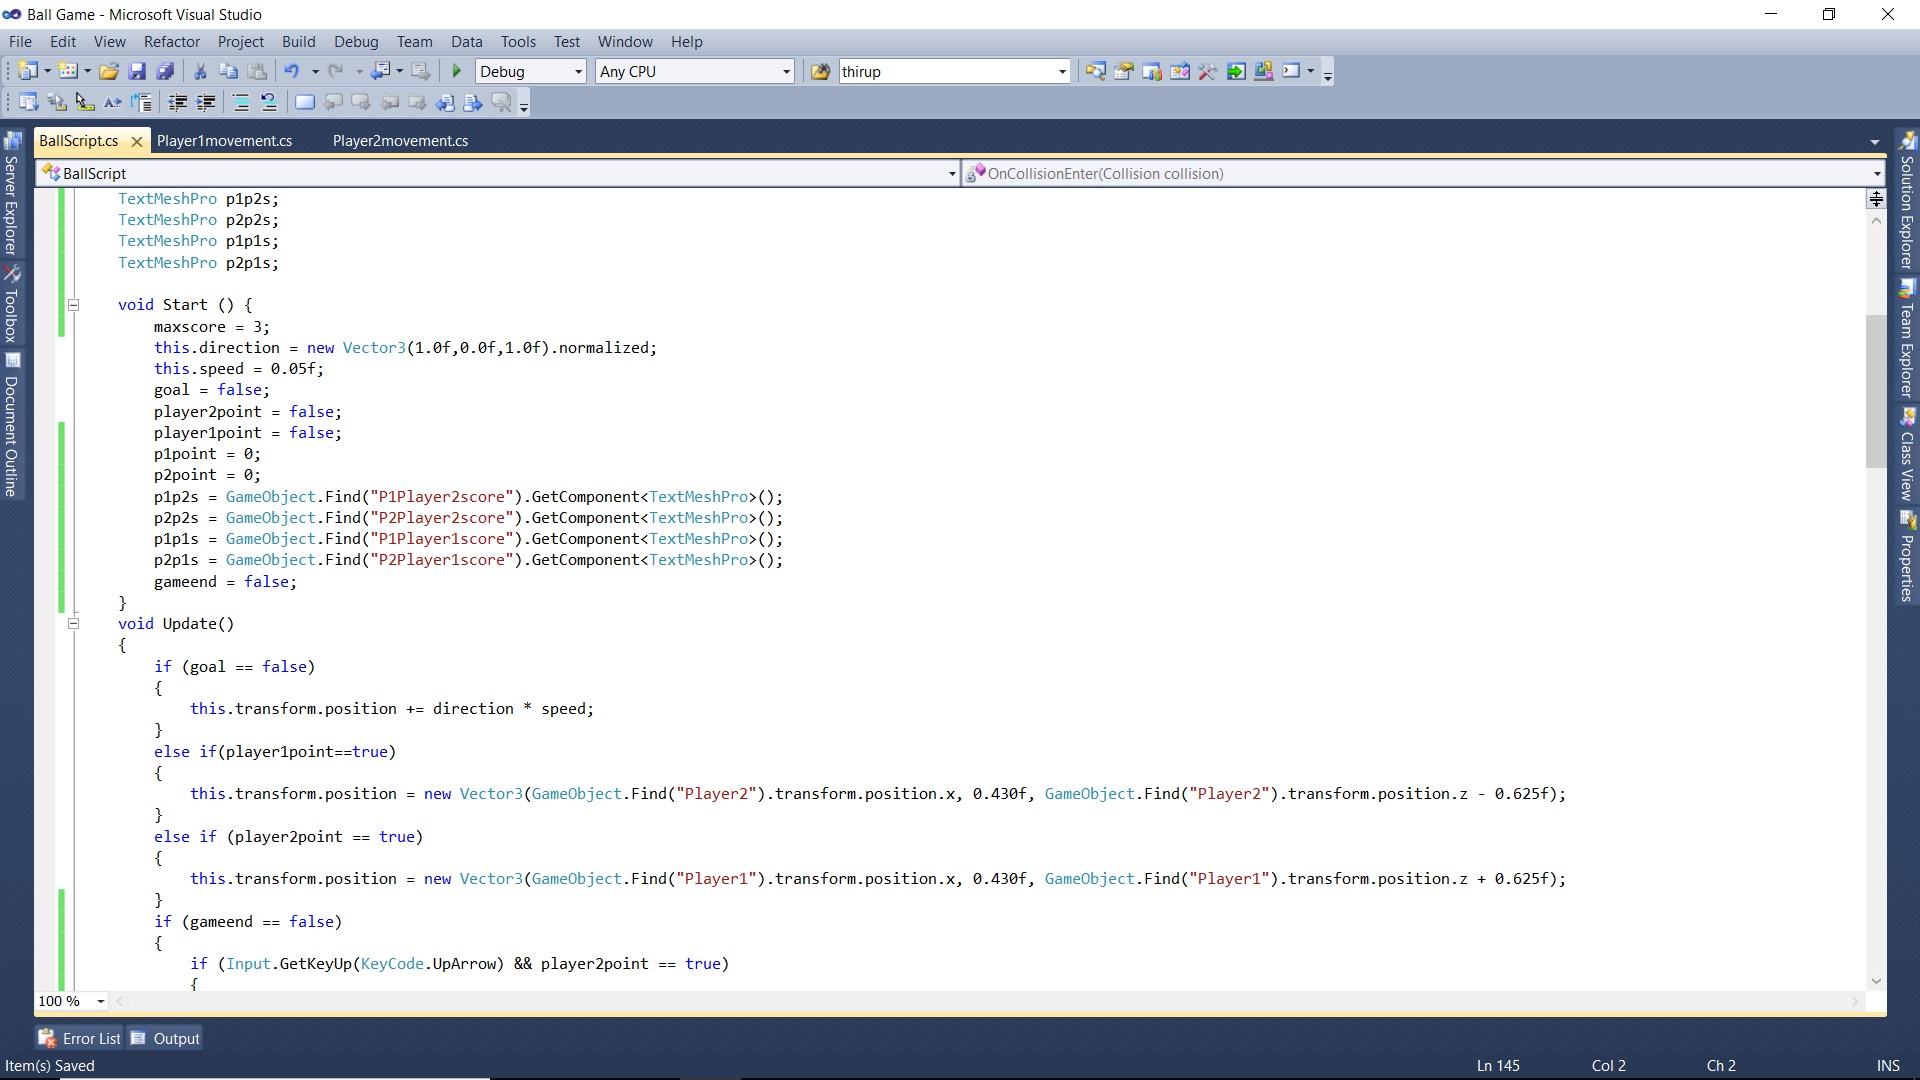Screen dimensions: 1920x1080
Task: Click the vertical scrollbar thumb
Action: pyautogui.click(x=1876, y=390)
